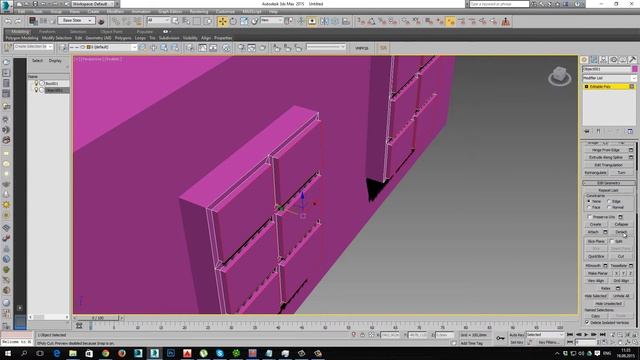The image size is (640, 360).
Task: Click the Make Planar button
Action: click(x=598, y=273)
